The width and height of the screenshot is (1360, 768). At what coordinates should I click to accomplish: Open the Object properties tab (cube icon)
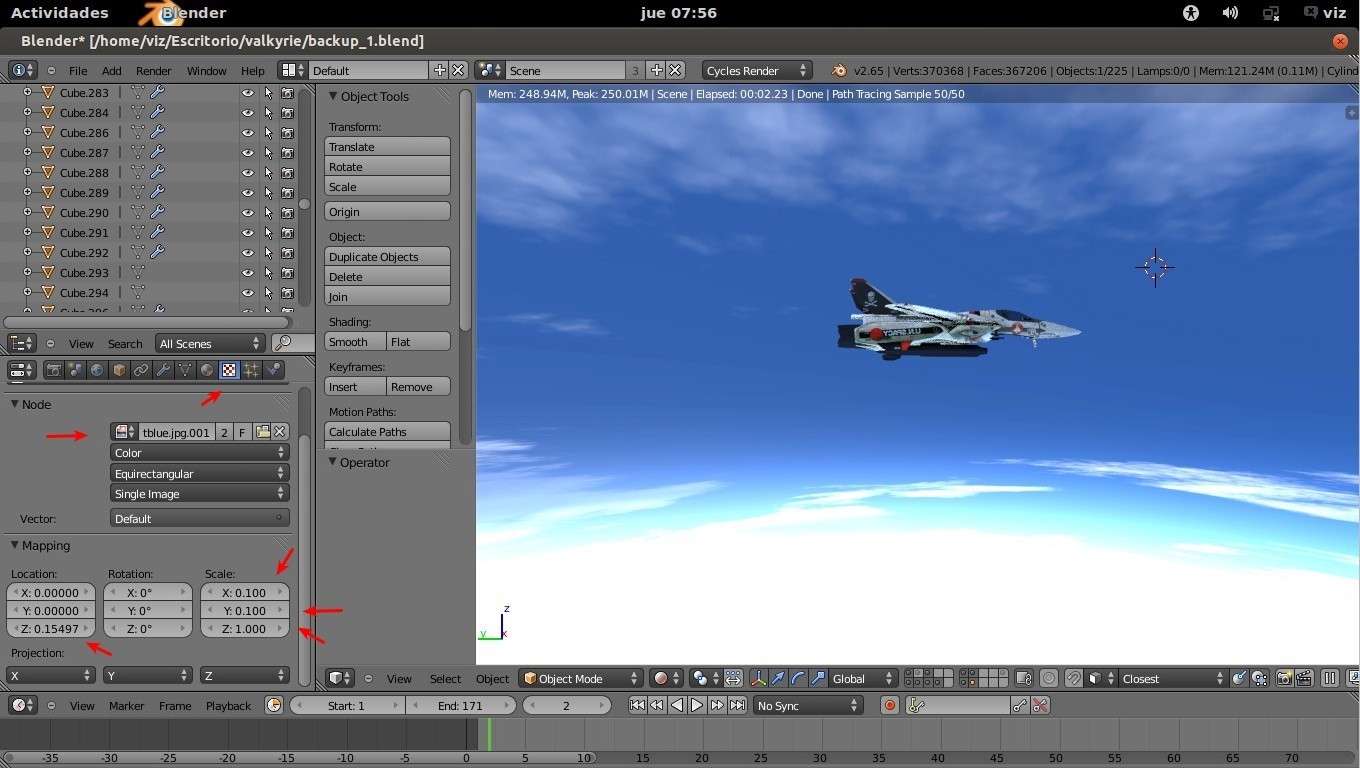pyautogui.click(x=119, y=370)
